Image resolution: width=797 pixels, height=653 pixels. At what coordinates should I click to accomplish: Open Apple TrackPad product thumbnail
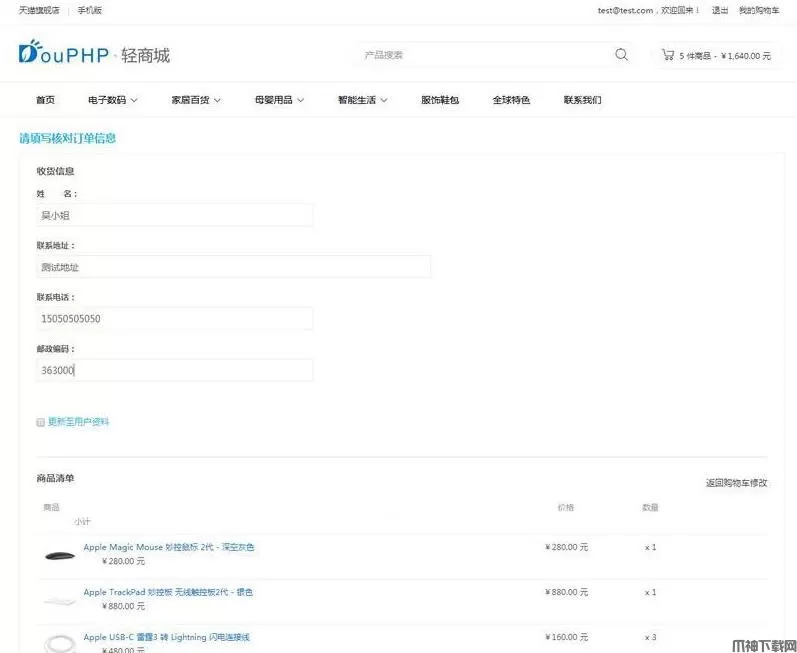point(59,599)
